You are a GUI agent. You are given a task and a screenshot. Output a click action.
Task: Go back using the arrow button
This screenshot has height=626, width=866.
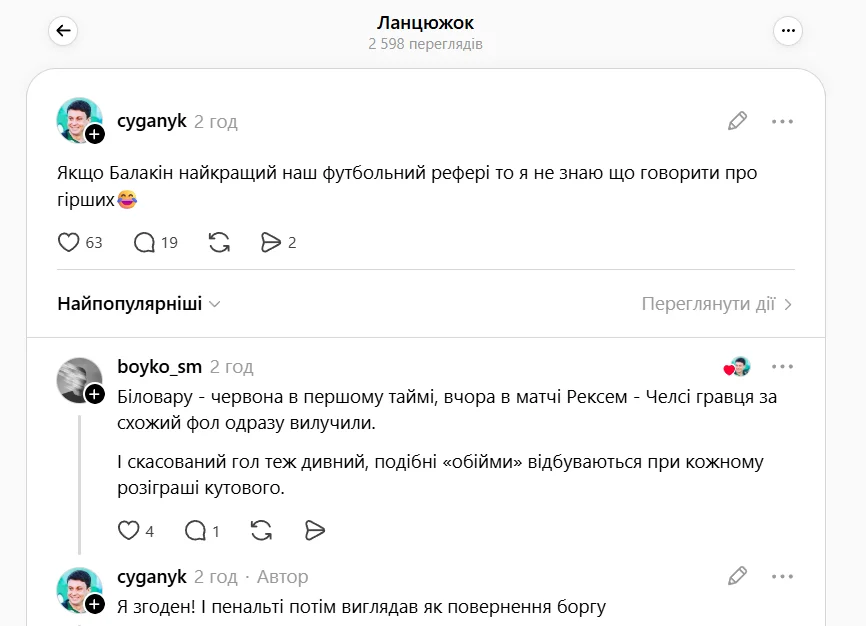tap(63, 31)
